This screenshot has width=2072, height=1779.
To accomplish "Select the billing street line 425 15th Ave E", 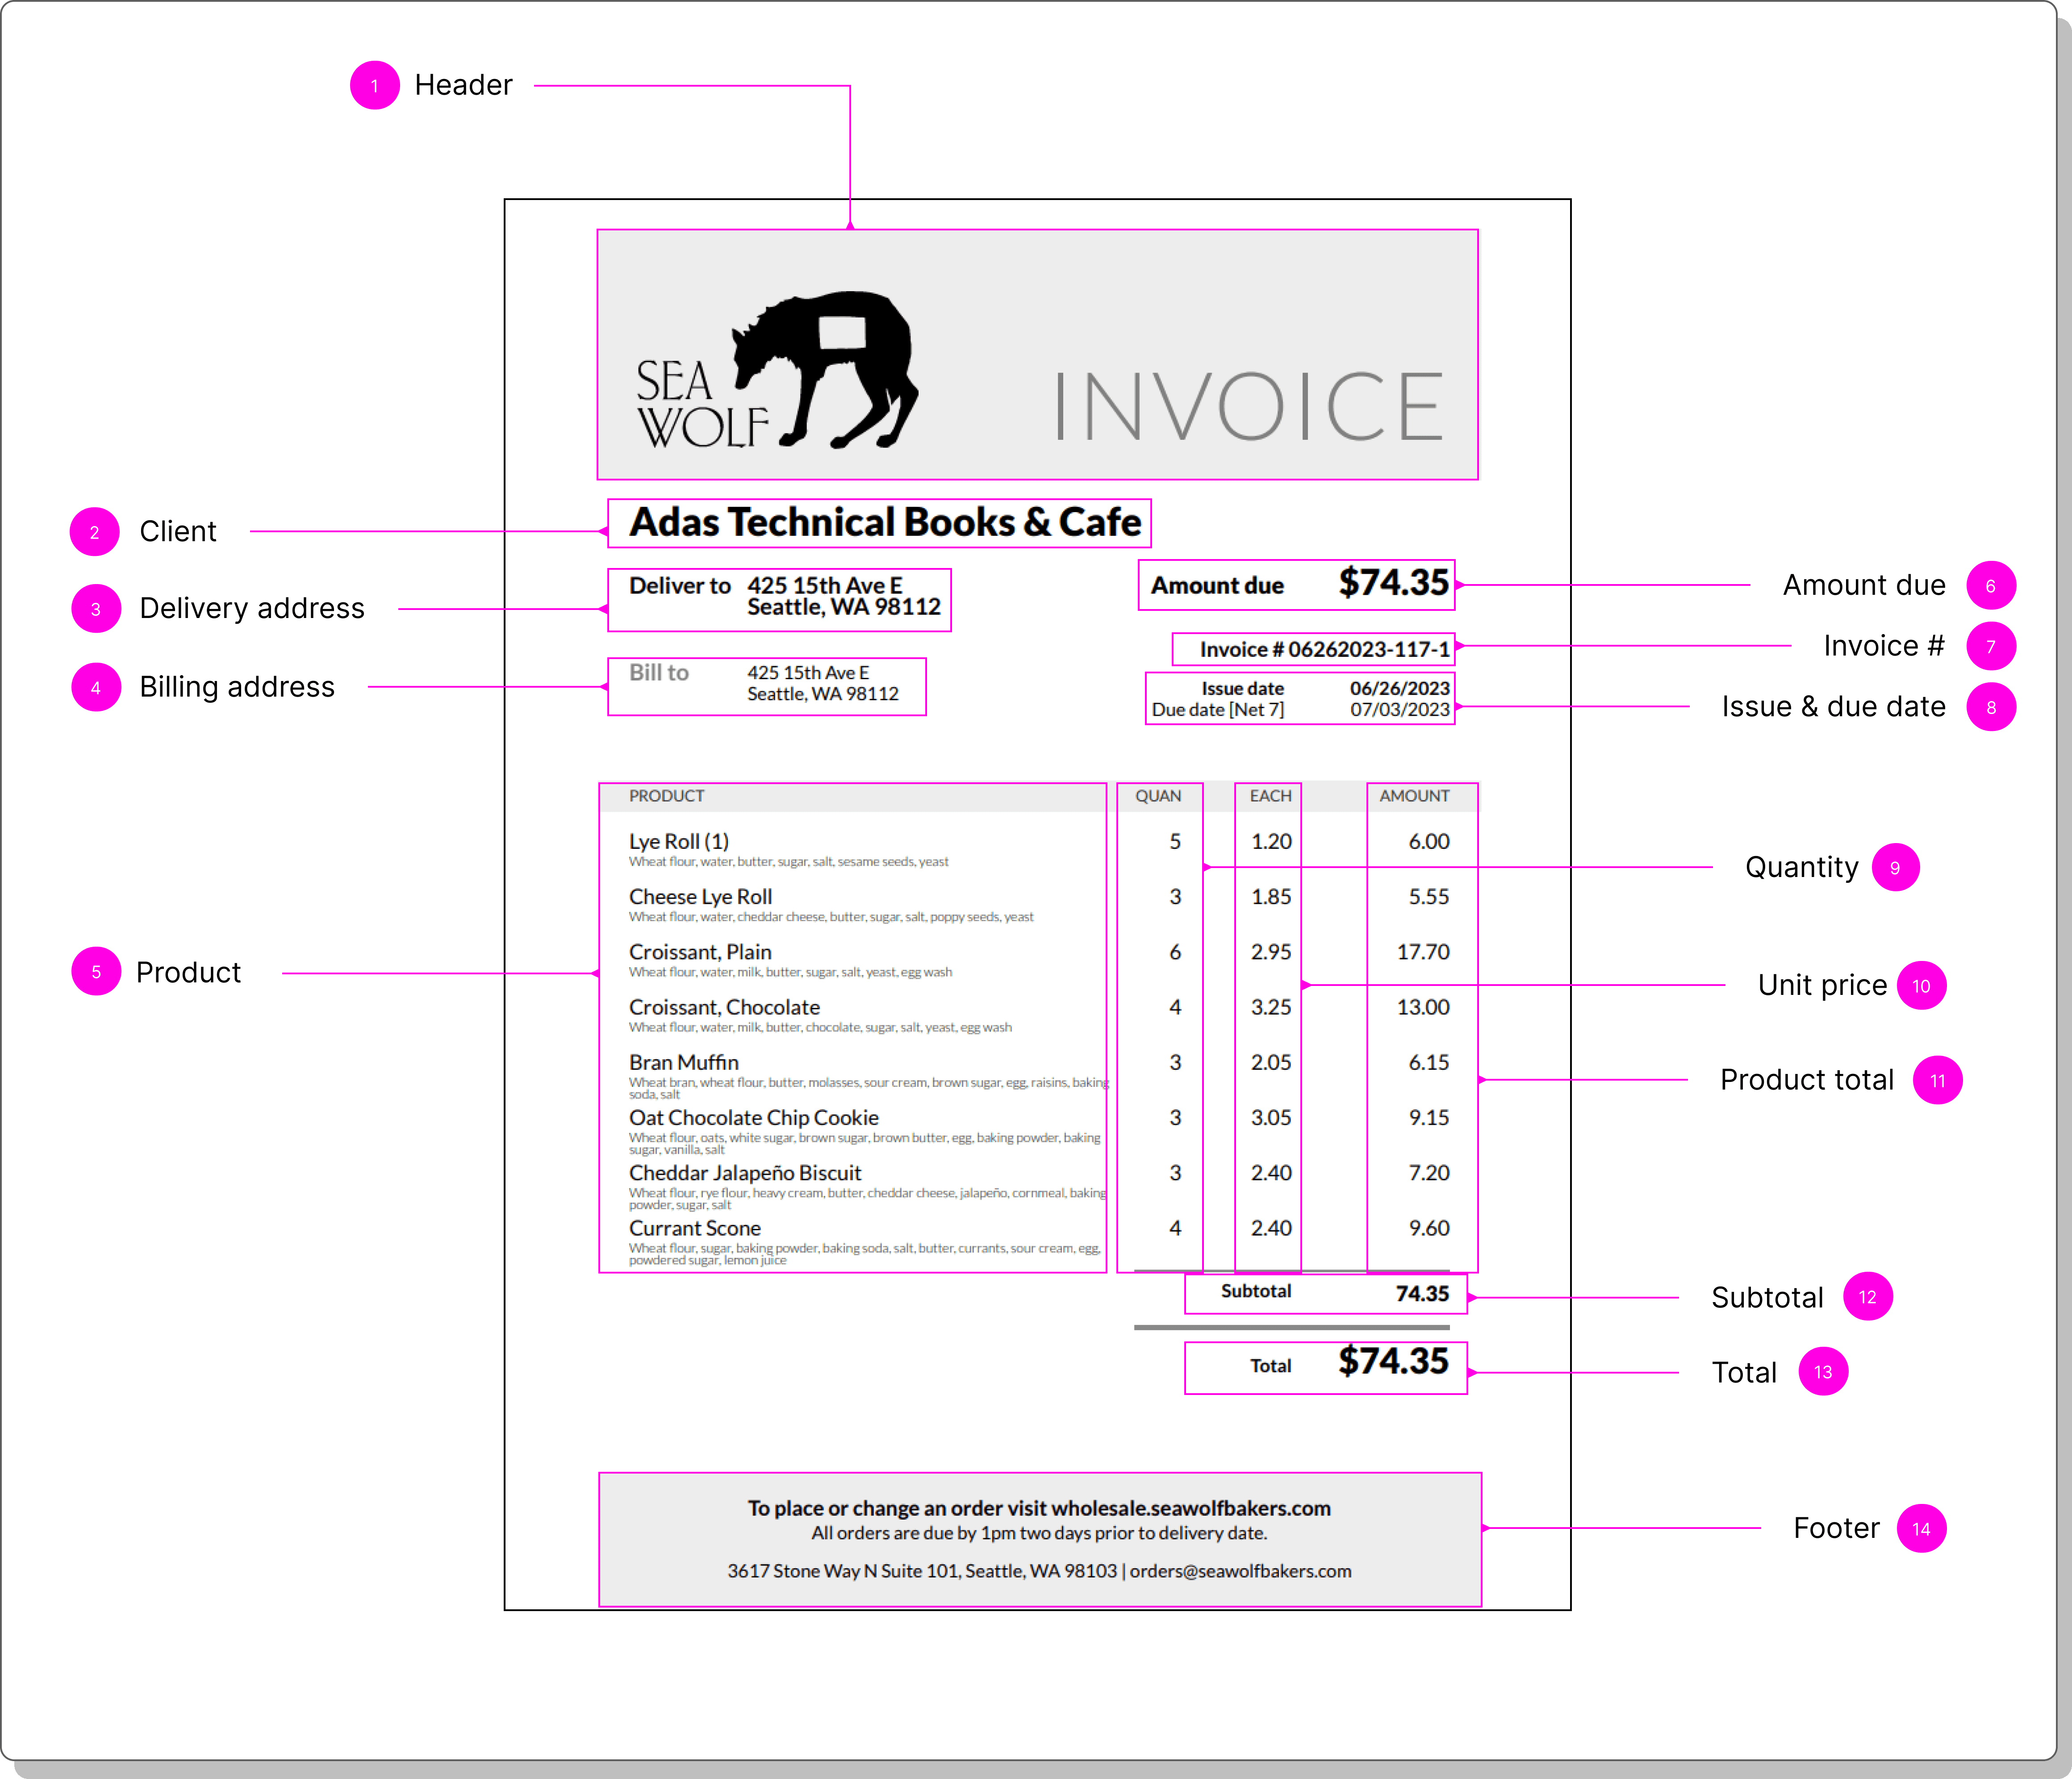I will coord(808,673).
